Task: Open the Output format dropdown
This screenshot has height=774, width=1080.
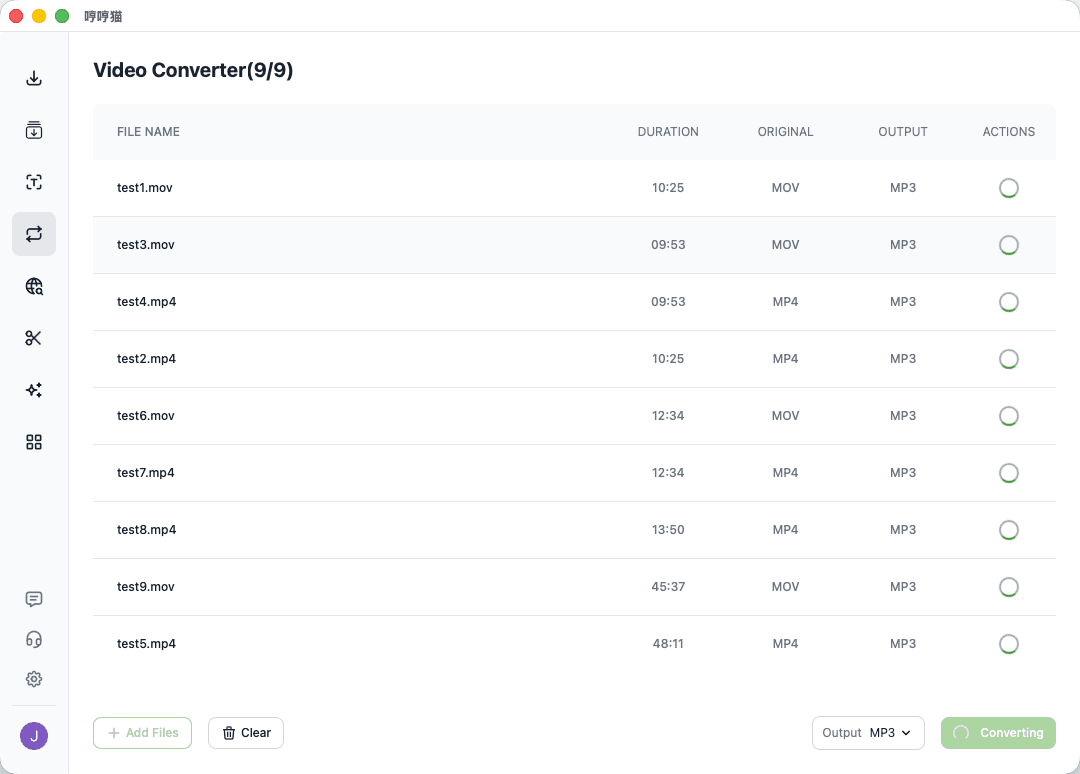Action: 868,732
